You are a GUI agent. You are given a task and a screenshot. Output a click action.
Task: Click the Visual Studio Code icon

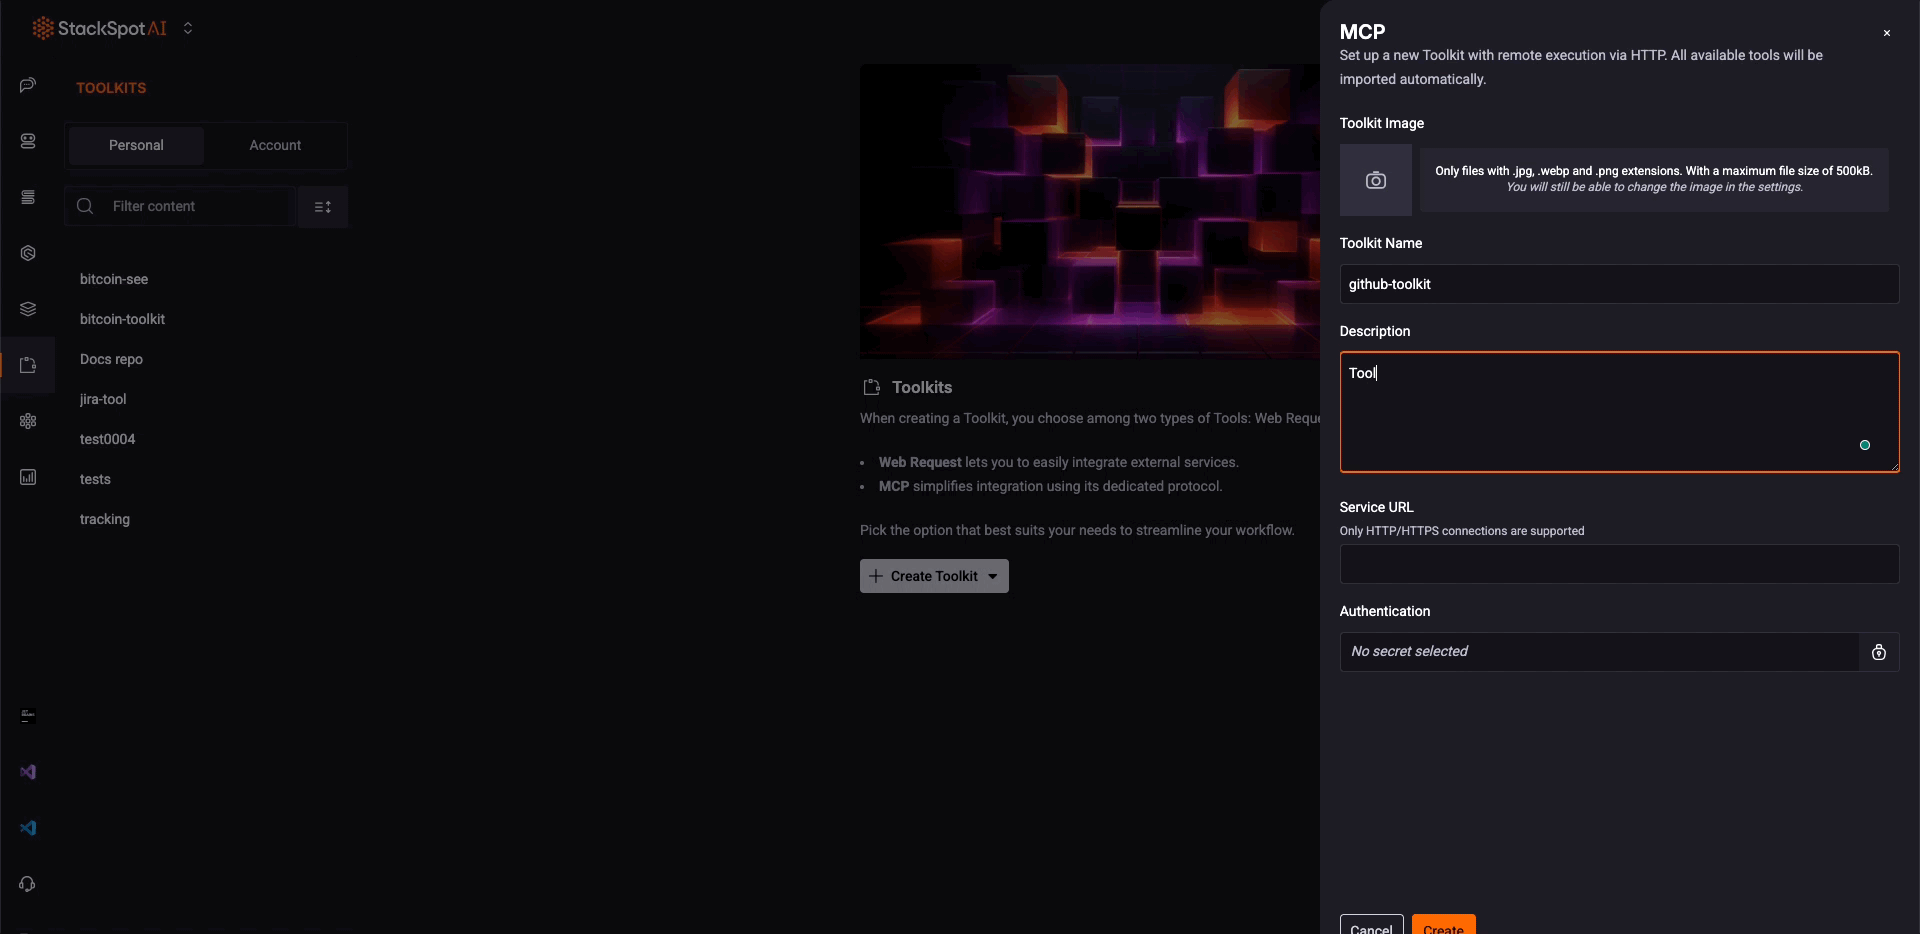(28, 828)
